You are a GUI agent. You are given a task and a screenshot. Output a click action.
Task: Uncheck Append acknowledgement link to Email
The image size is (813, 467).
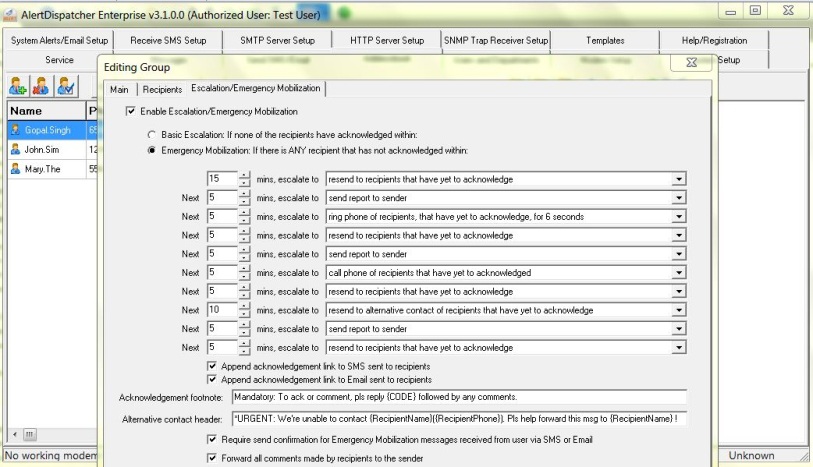click(212, 379)
